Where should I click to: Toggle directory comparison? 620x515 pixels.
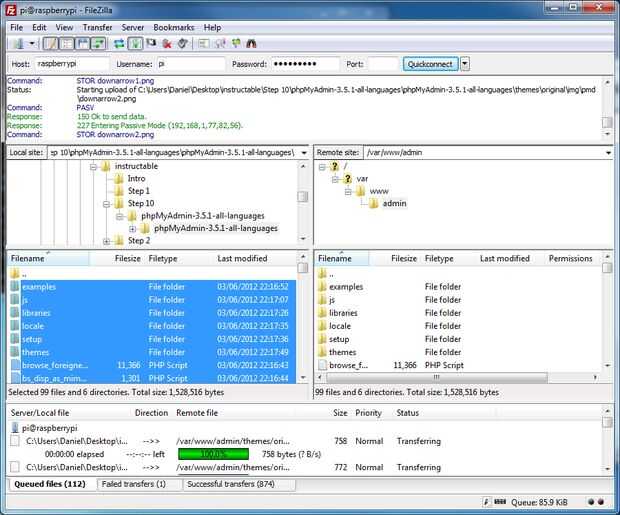tap(220, 44)
